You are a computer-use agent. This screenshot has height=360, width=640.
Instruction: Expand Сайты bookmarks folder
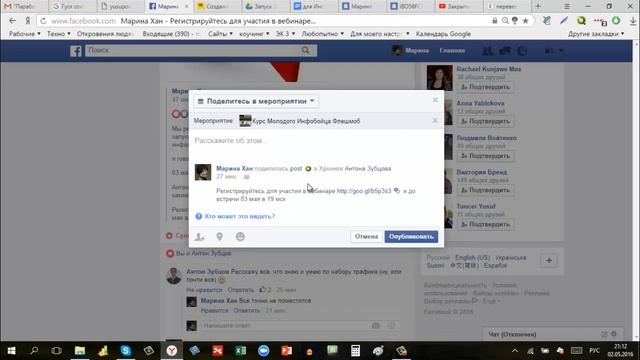click(x=220, y=34)
